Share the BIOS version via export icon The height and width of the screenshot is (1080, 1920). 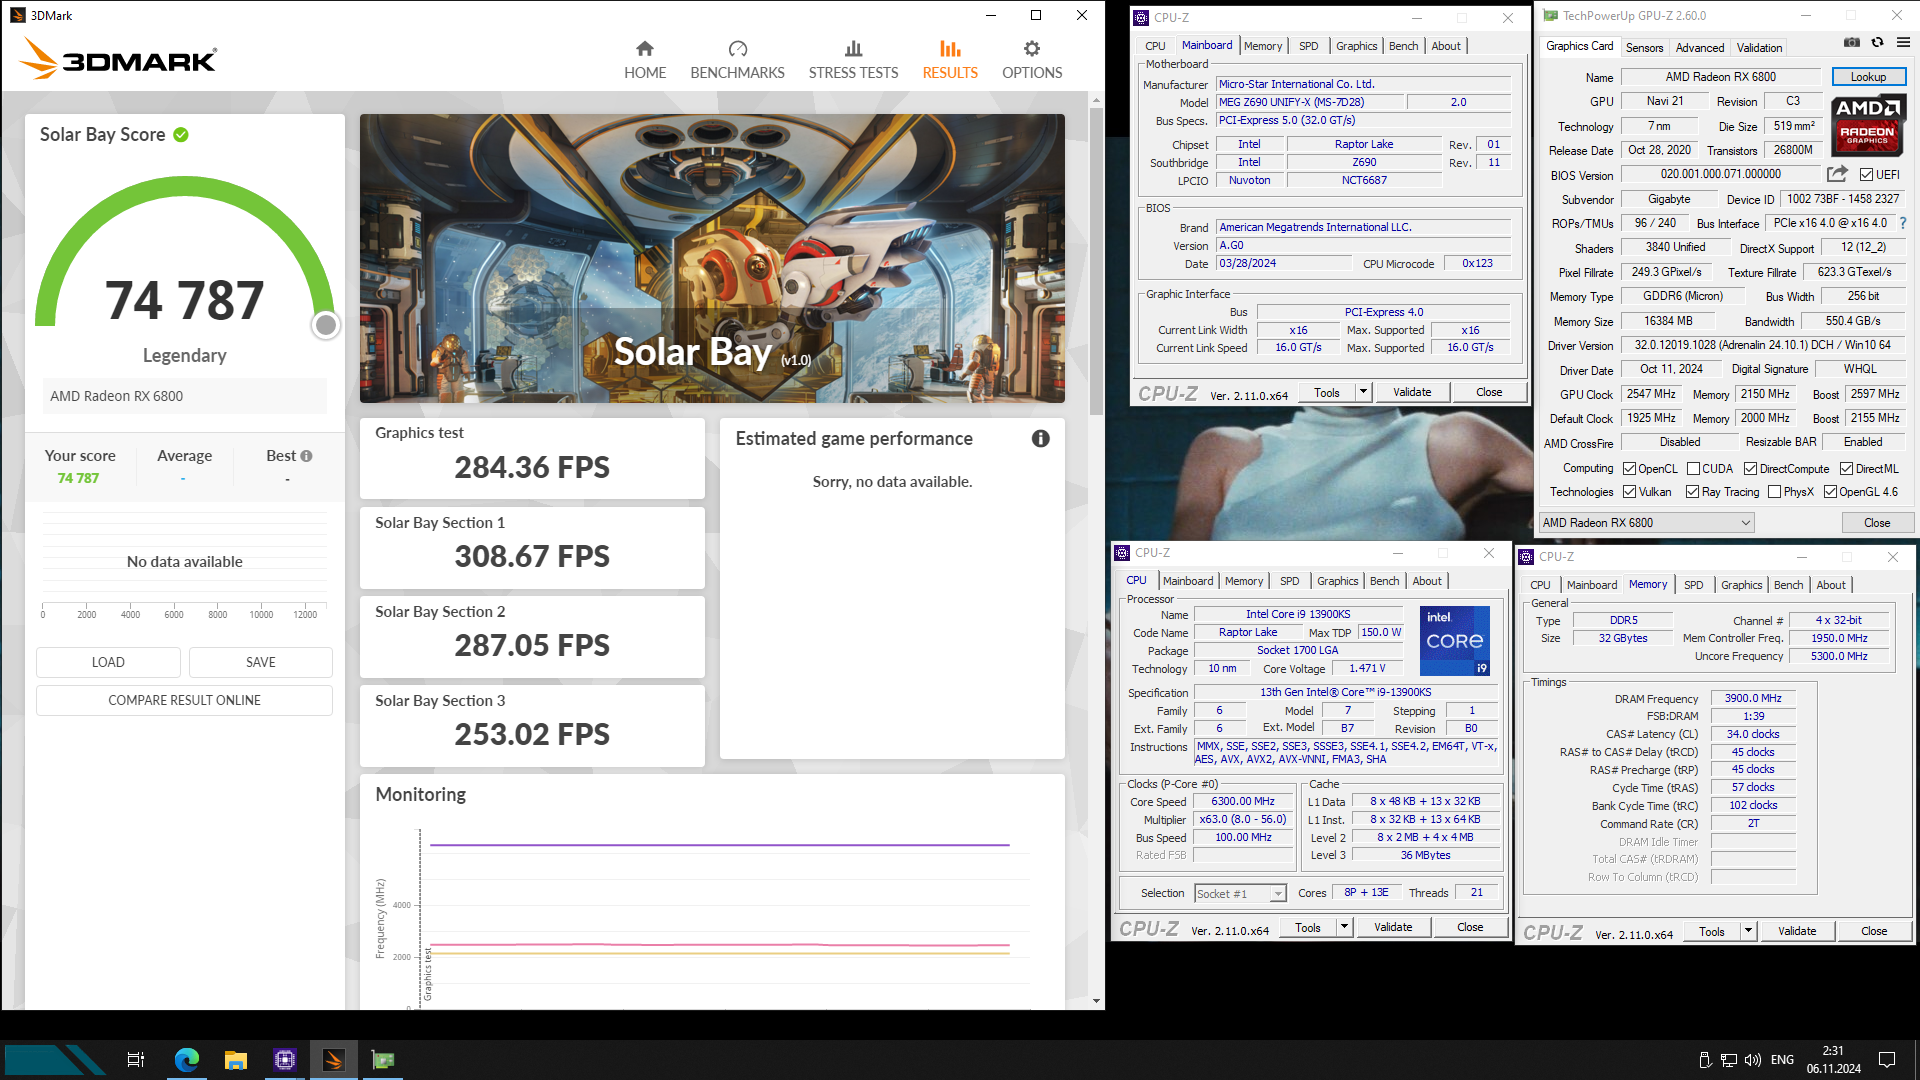point(1837,174)
